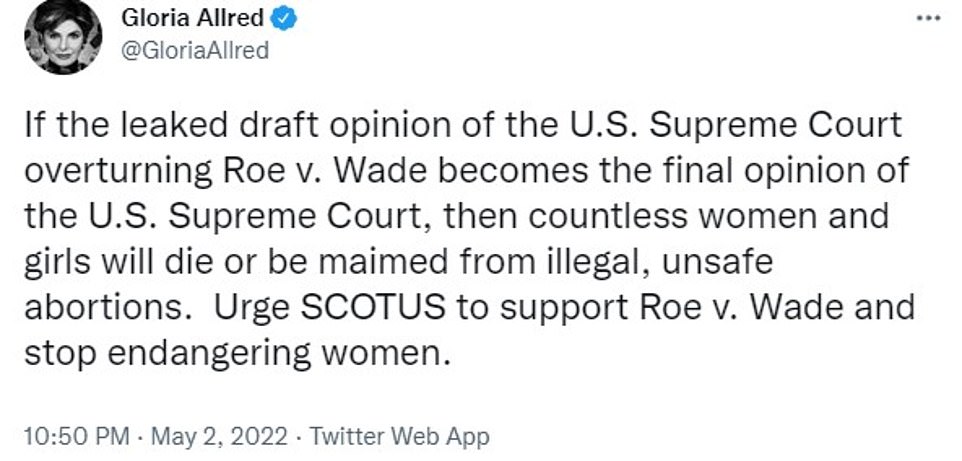962x461 pixels.
Task: Open the tweet's three-dot more options menu
Action: click(930, 19)
